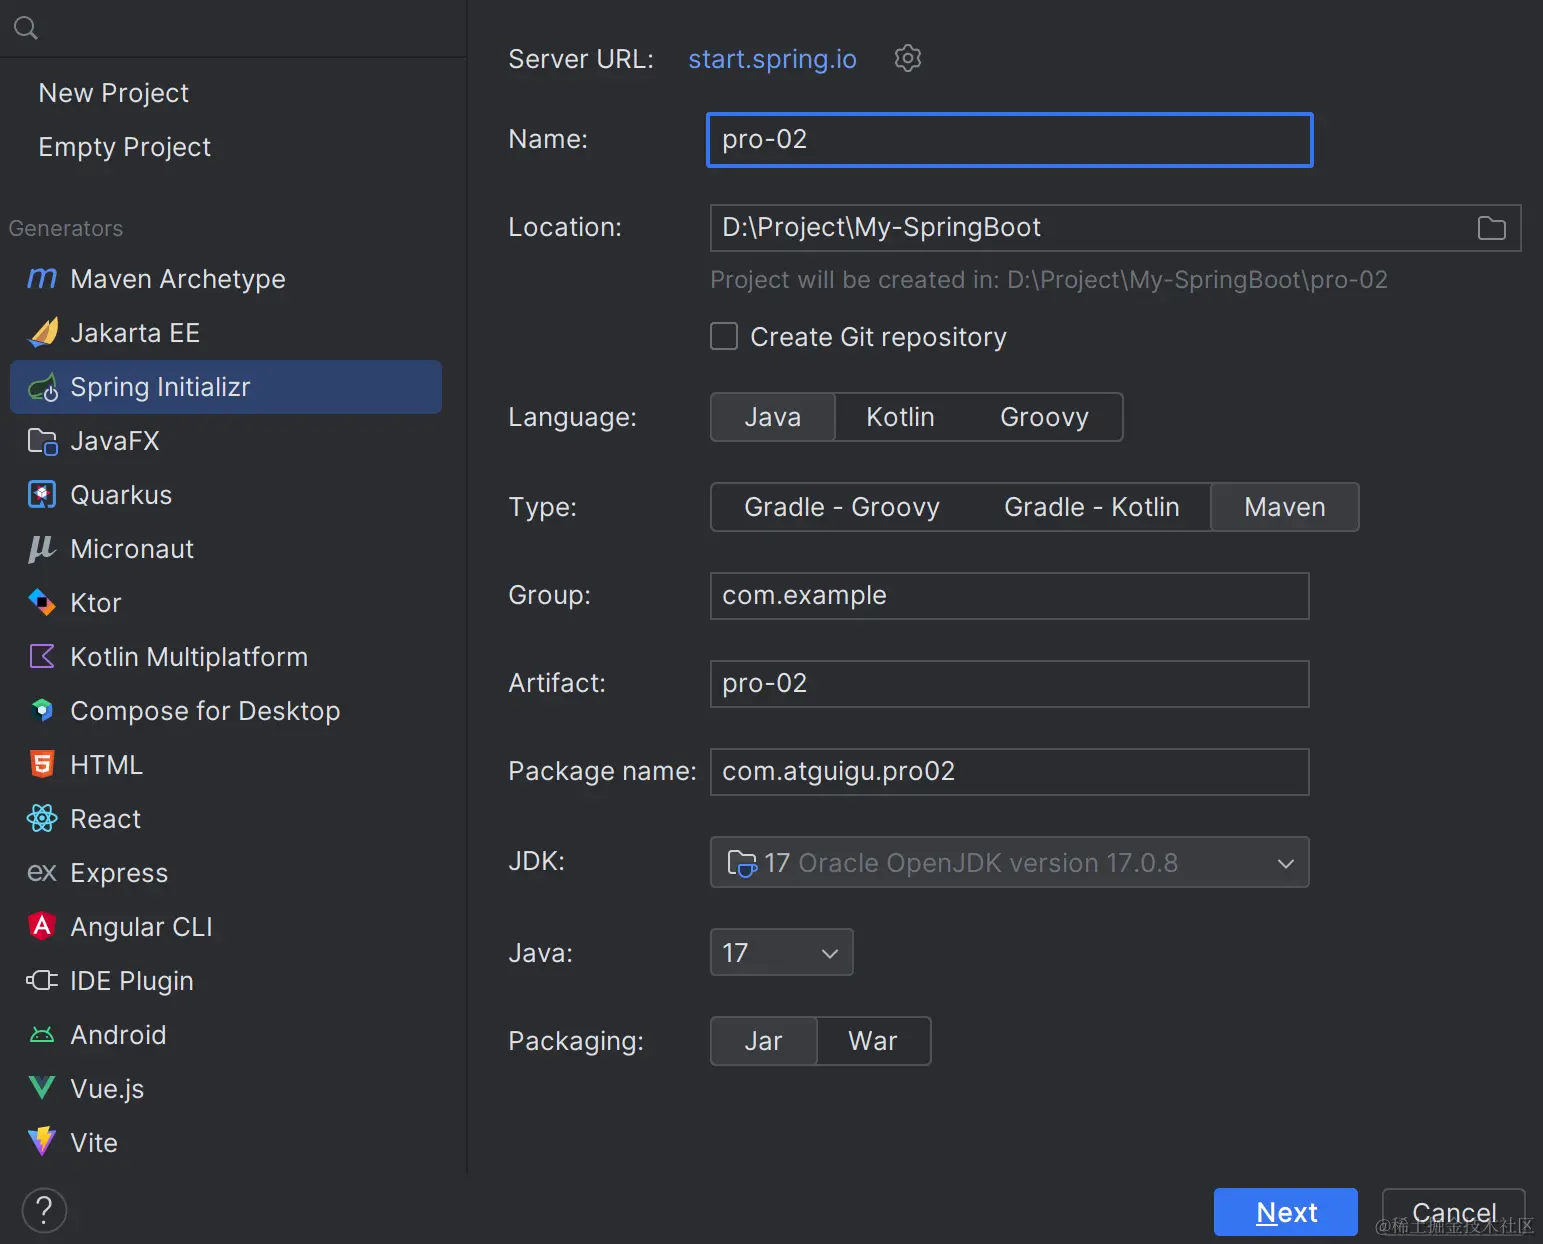Choose Angular CLI generator label
The width and height of the screenshot is (1543, 1244).
pos(141,927)
